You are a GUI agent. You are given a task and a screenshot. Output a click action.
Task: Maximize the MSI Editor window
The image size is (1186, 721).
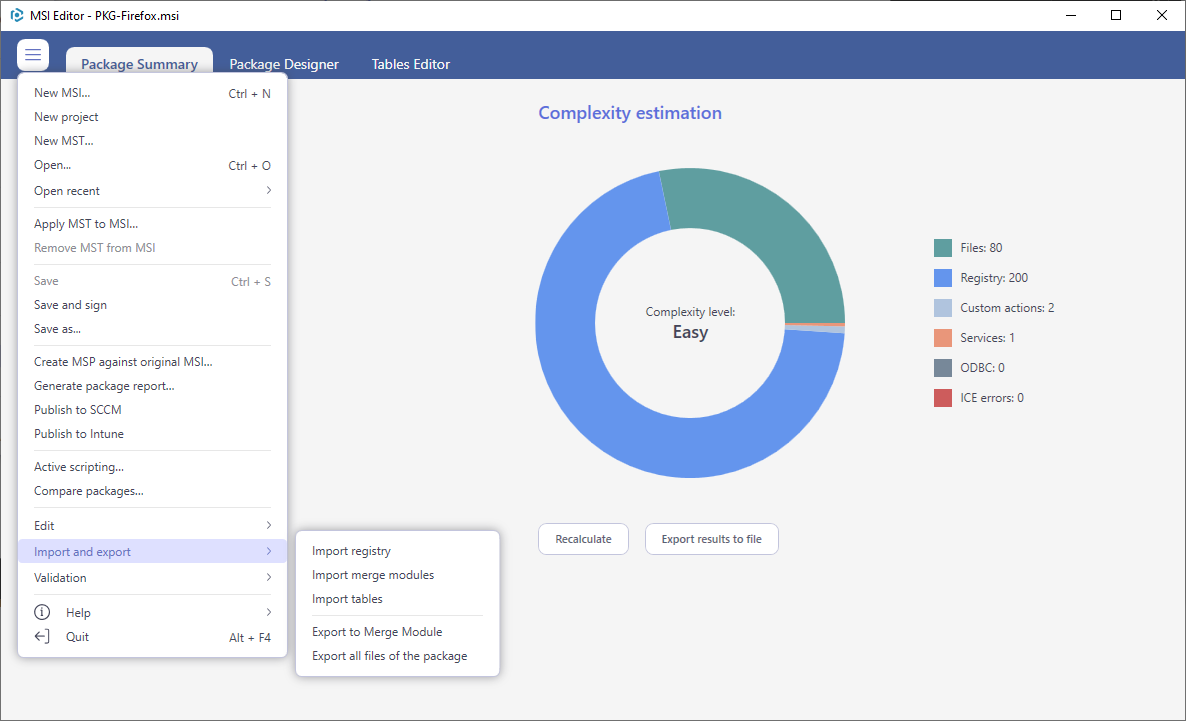[x=1116, y=15]
